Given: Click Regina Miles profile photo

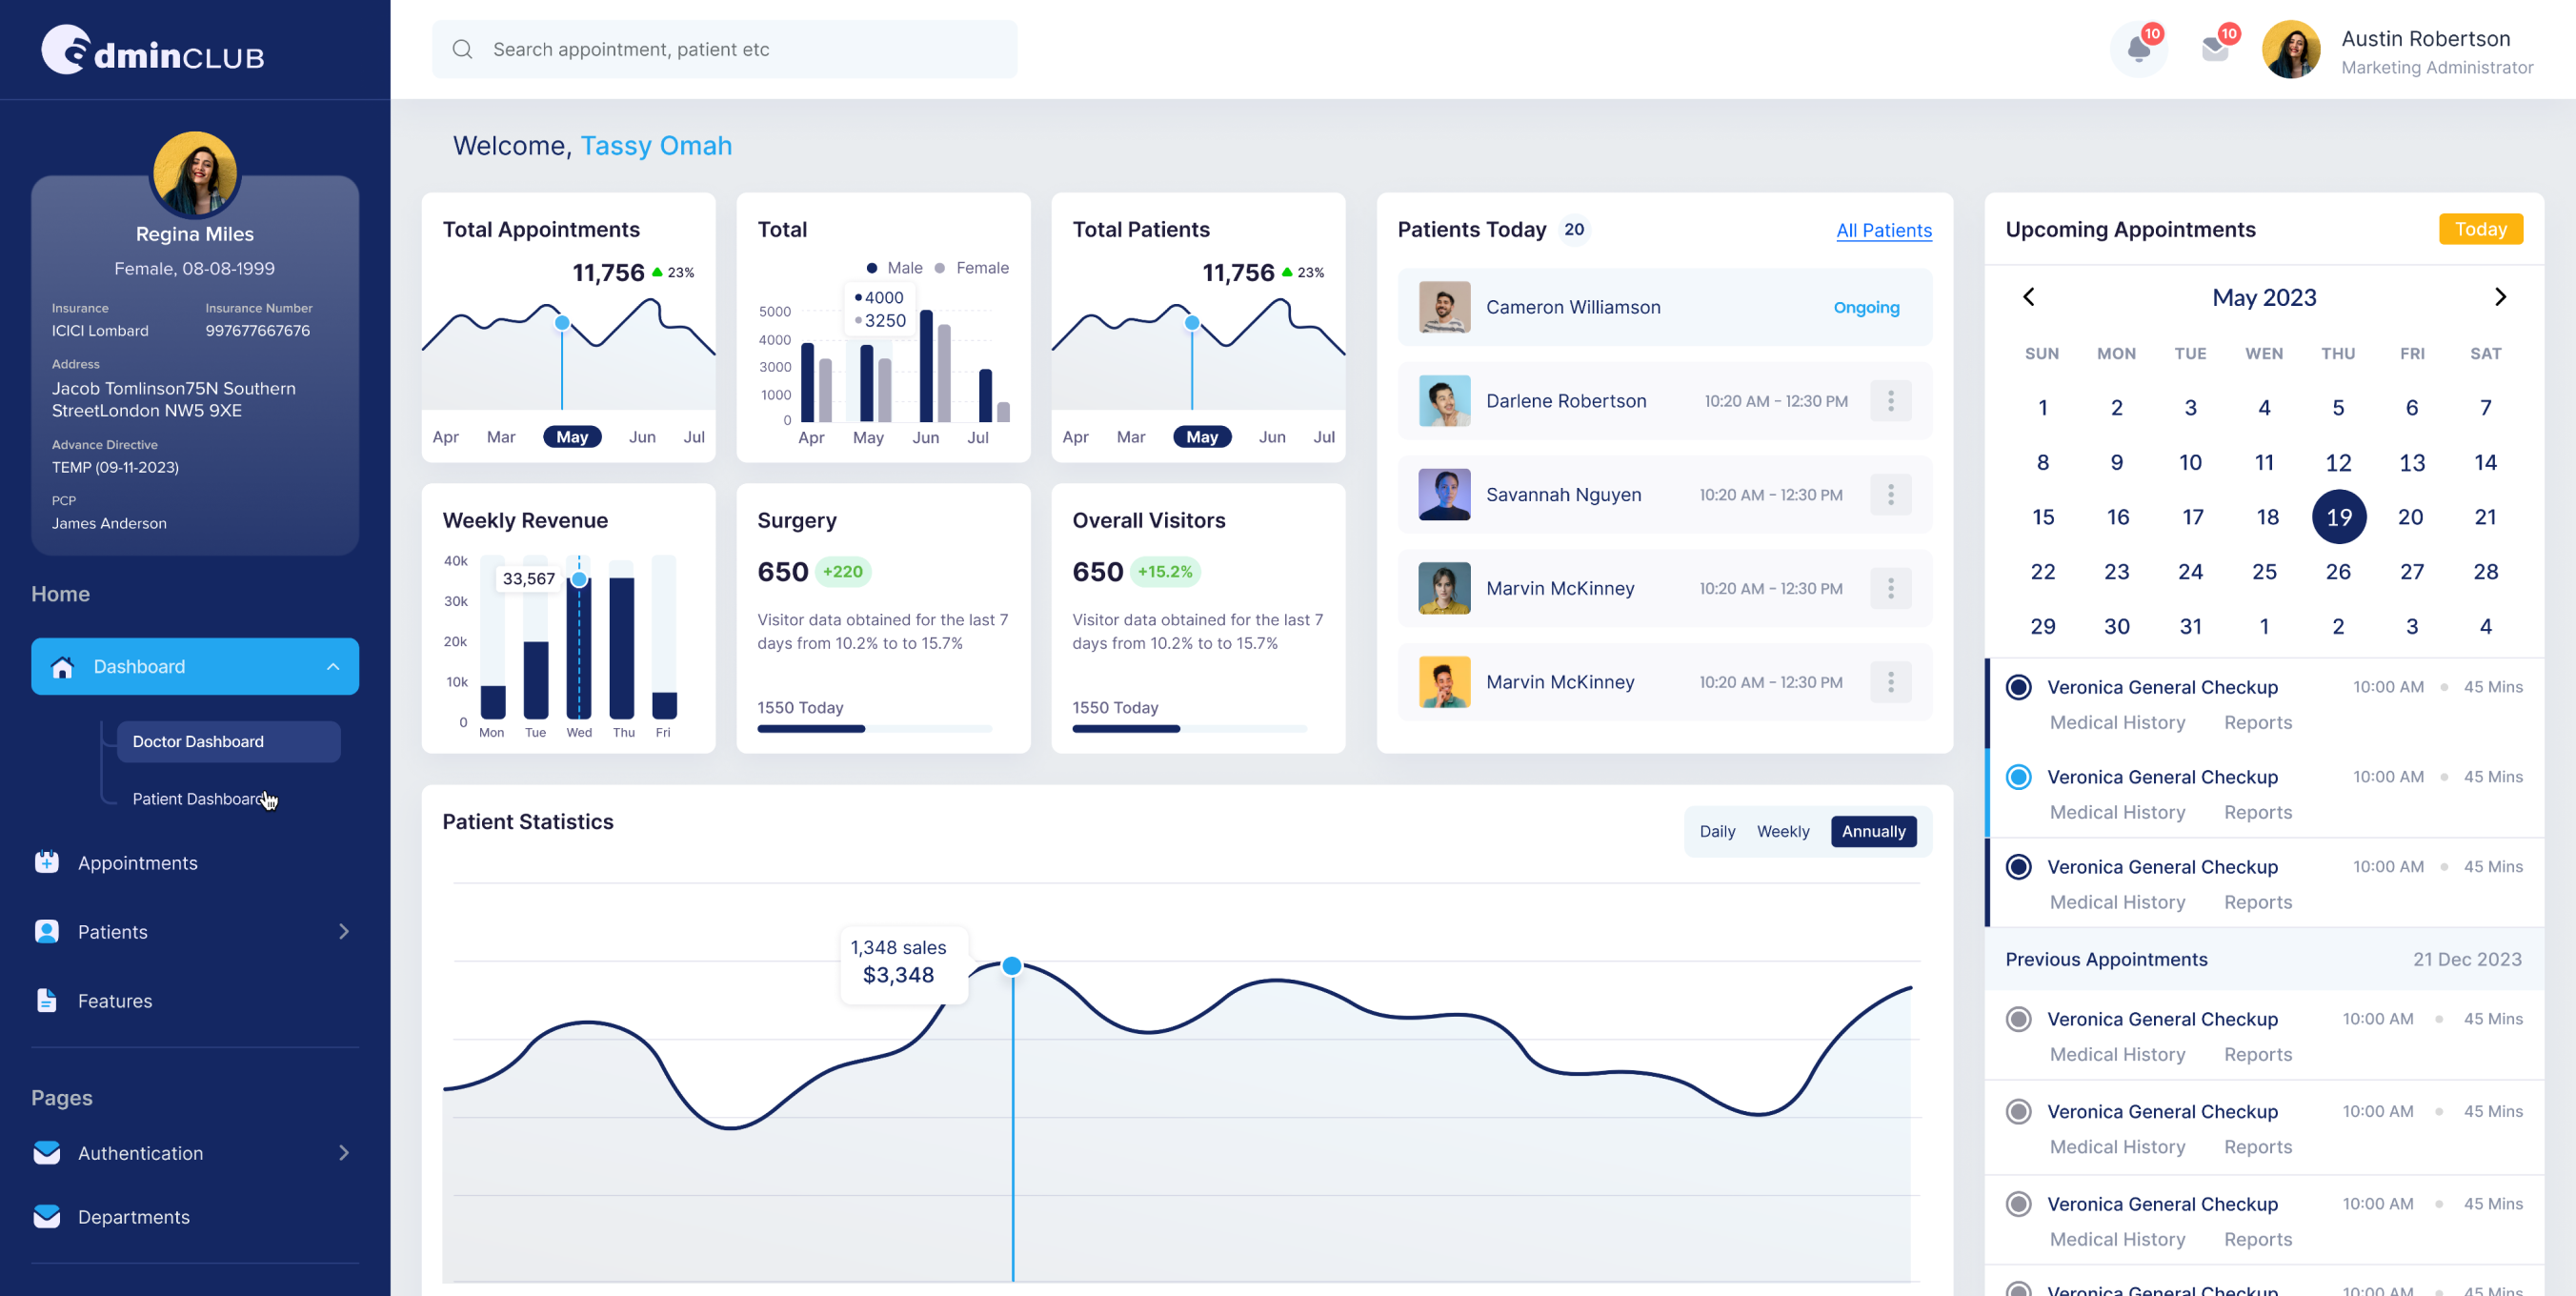Looking at the screenshot, I should pyautogui.click(x=195, y=174).
